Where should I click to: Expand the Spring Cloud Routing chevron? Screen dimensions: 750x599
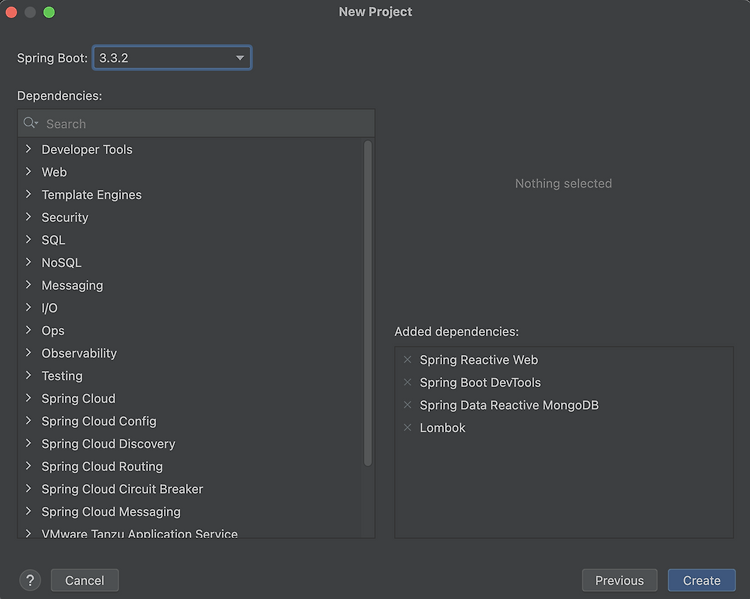[x=28, y=466]
